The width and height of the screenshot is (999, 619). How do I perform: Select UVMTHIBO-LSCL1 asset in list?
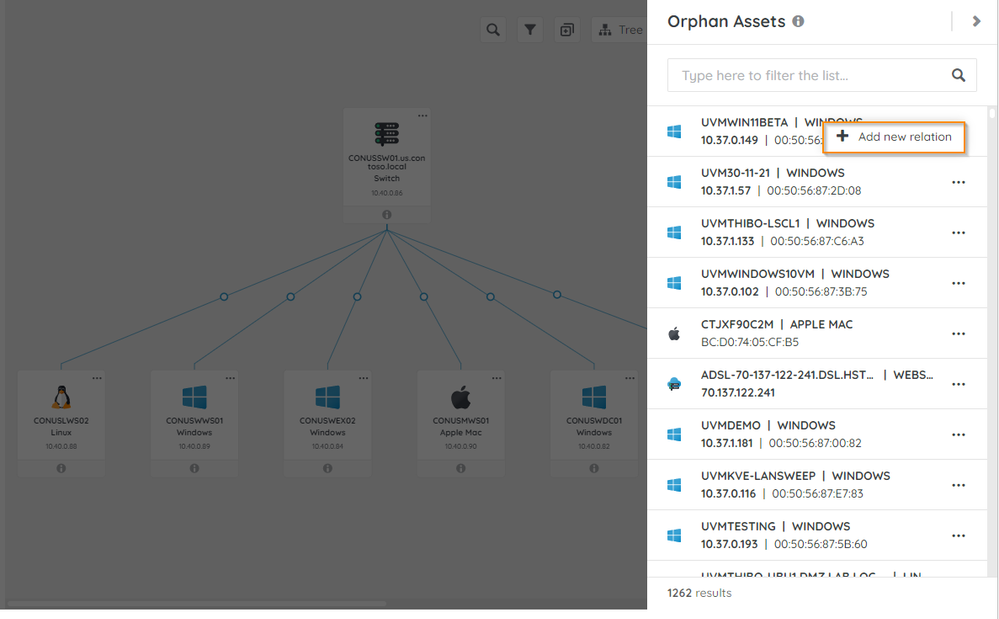(800, 232)
